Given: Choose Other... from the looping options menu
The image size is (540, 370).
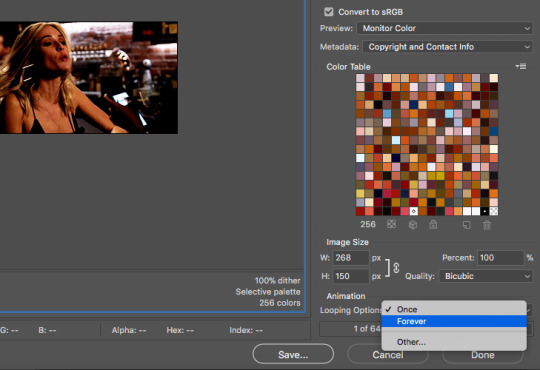Looking at the screenshot, I should [454, 342].
